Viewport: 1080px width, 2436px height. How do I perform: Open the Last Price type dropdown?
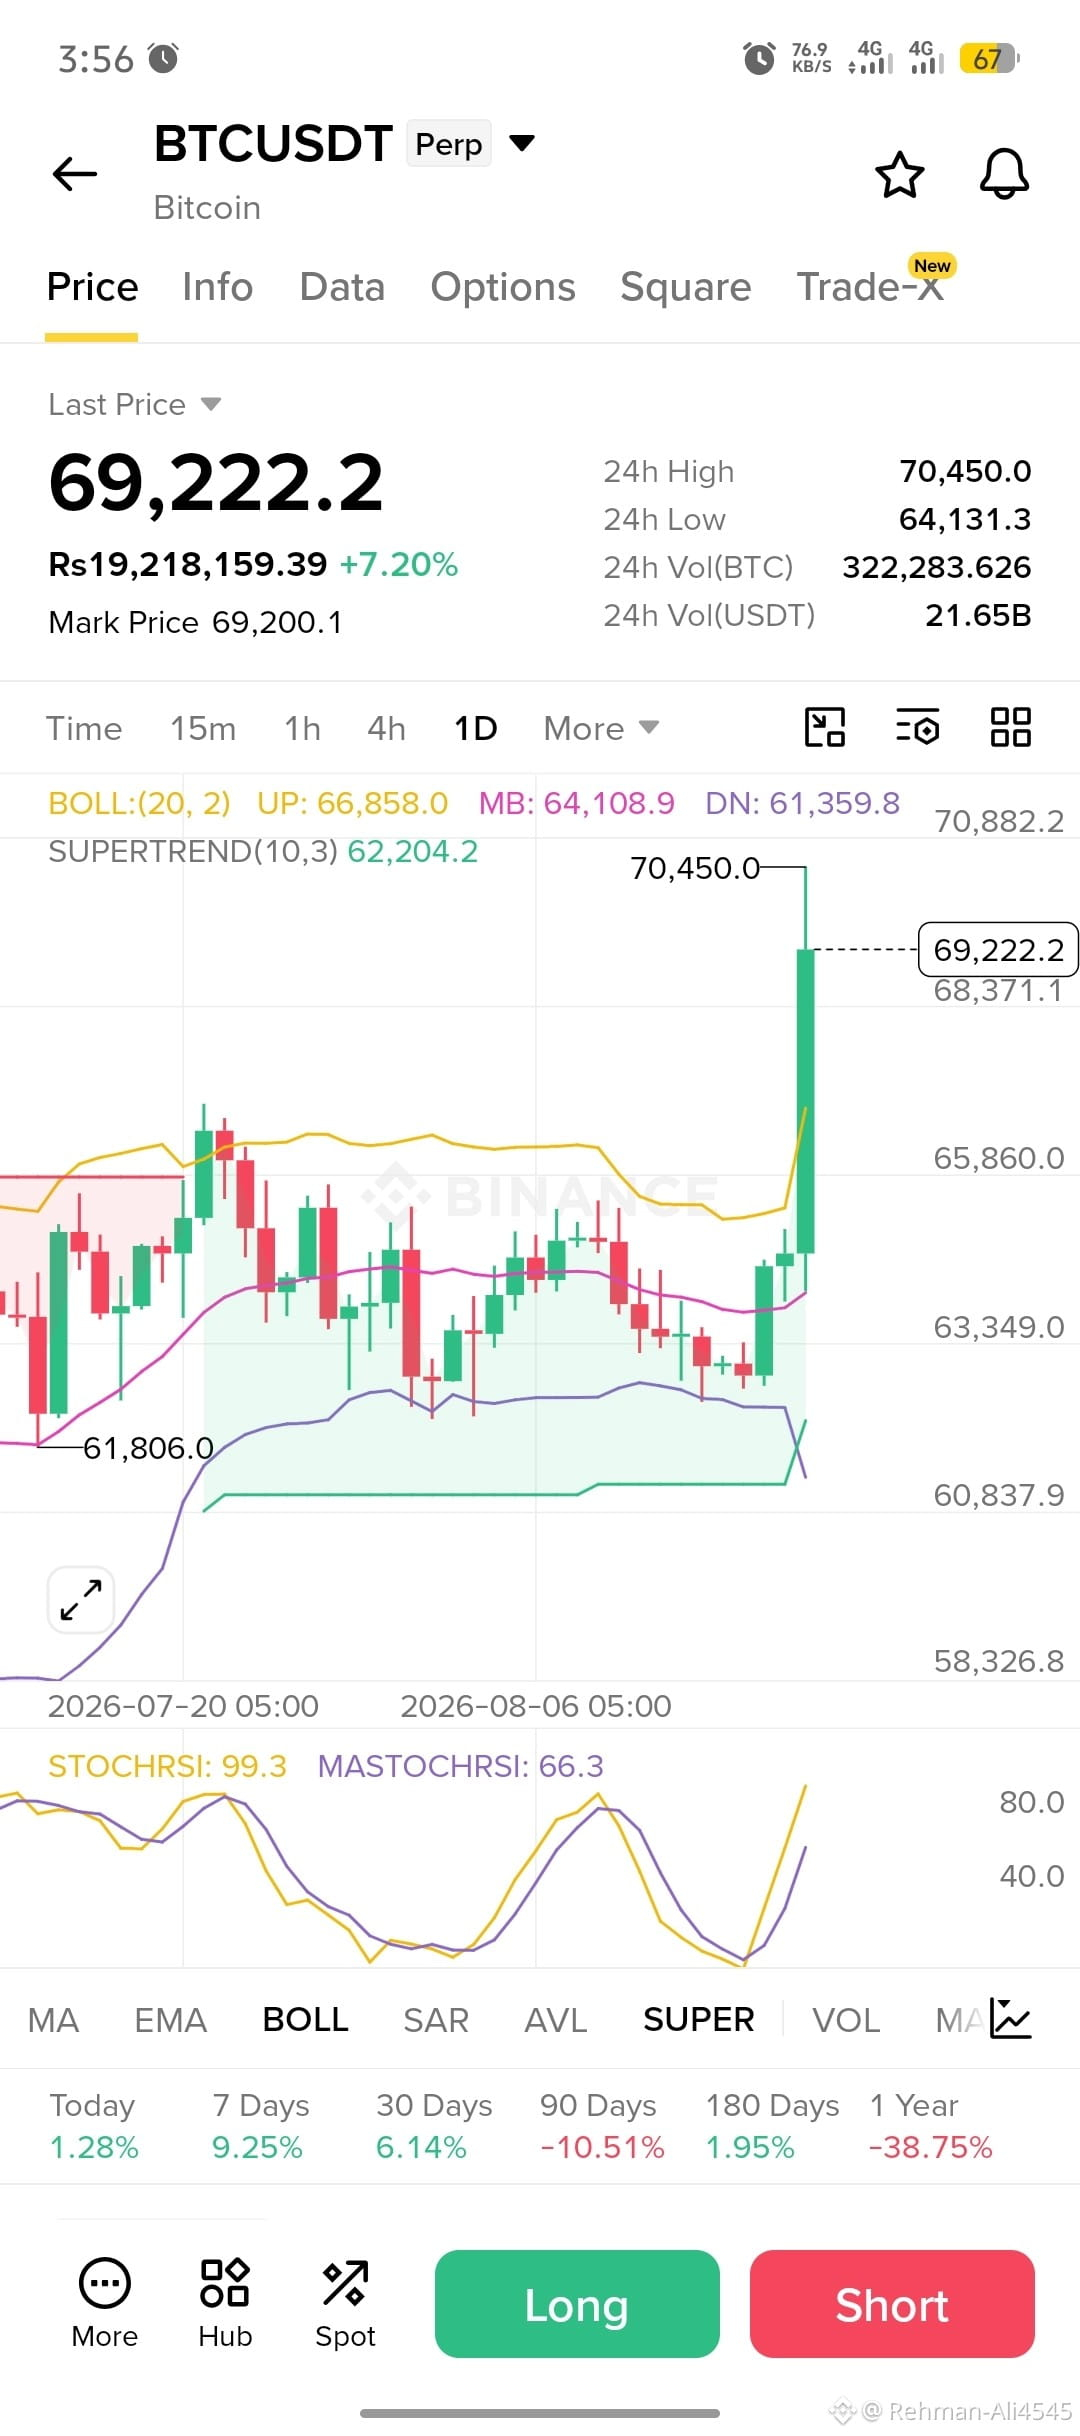click(x=135, y=404)
